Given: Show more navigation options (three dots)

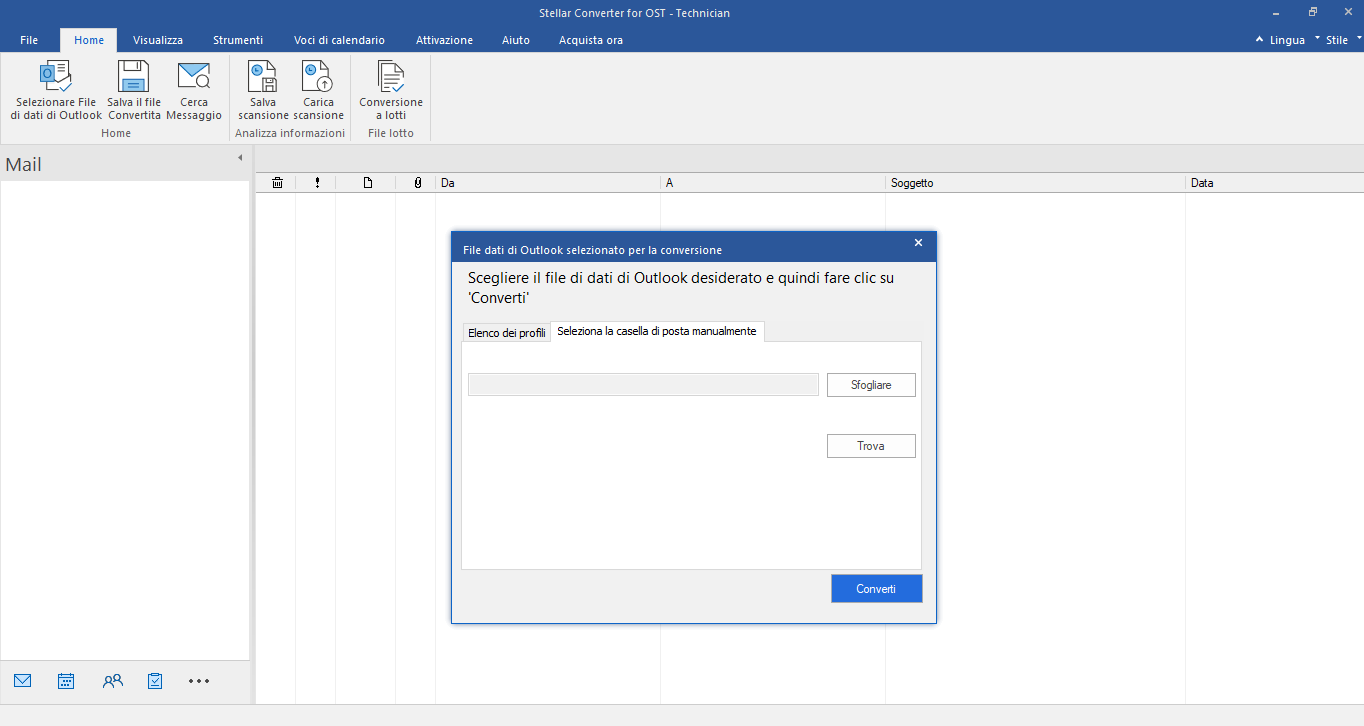Looking at the screenshot, I should (x=199, y=681).
